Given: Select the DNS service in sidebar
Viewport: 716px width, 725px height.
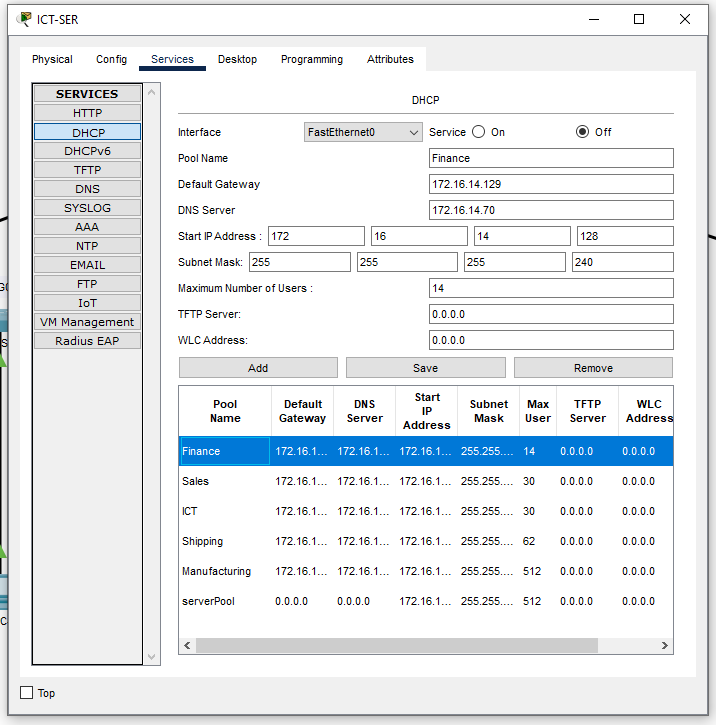Looking at the screenshot, I should click(x=87, y=189).
